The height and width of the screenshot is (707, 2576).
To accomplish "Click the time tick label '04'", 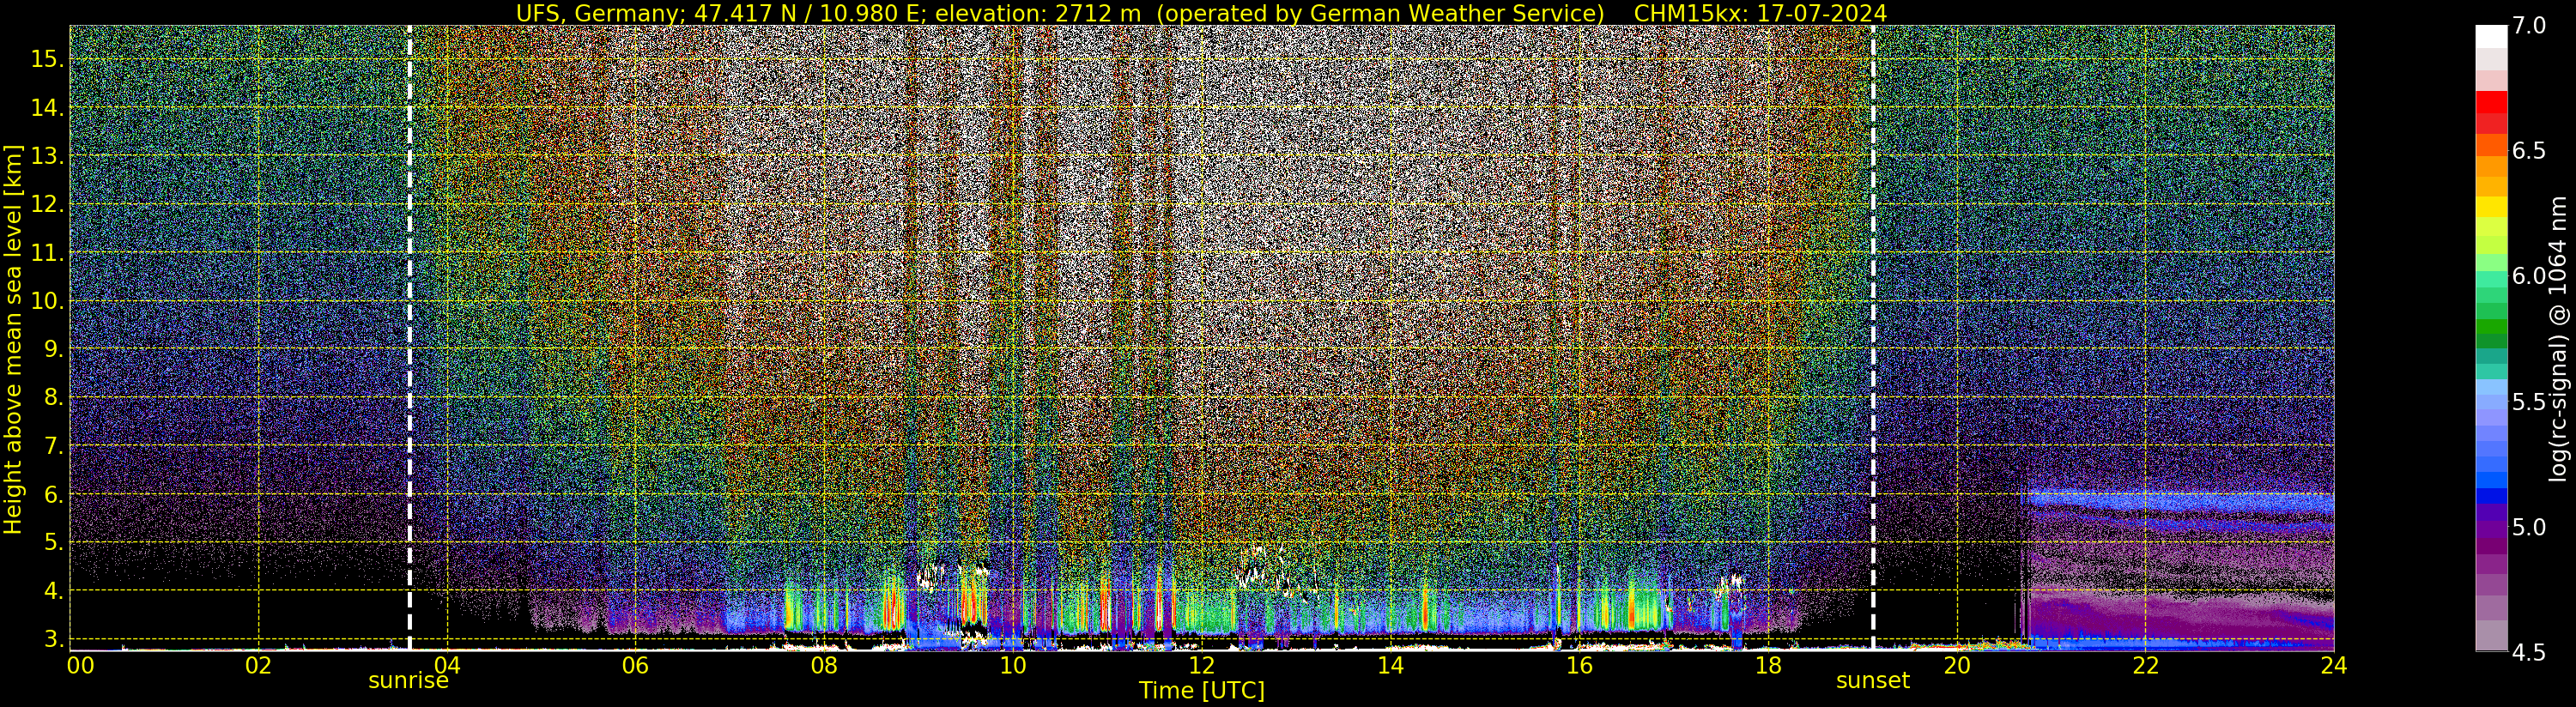I will click(x=447, y=665).
